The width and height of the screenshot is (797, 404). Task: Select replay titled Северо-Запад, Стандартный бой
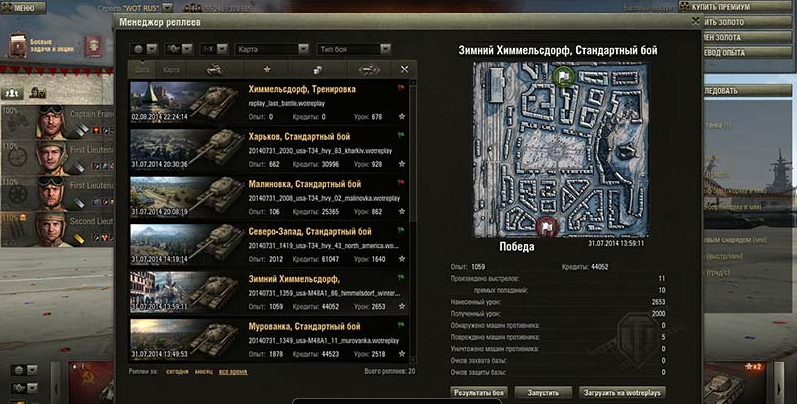[x=310, y=232]
